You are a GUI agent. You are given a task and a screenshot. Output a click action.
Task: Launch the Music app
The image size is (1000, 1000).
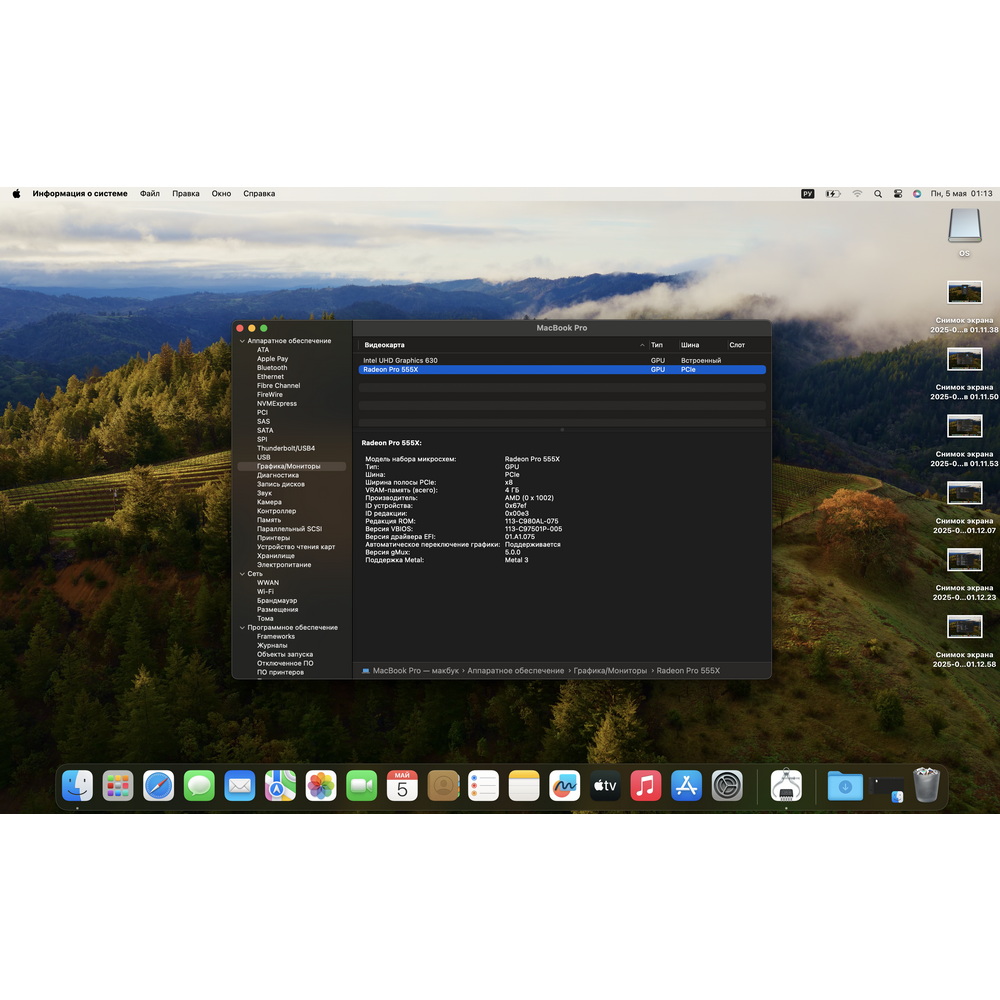645,786
